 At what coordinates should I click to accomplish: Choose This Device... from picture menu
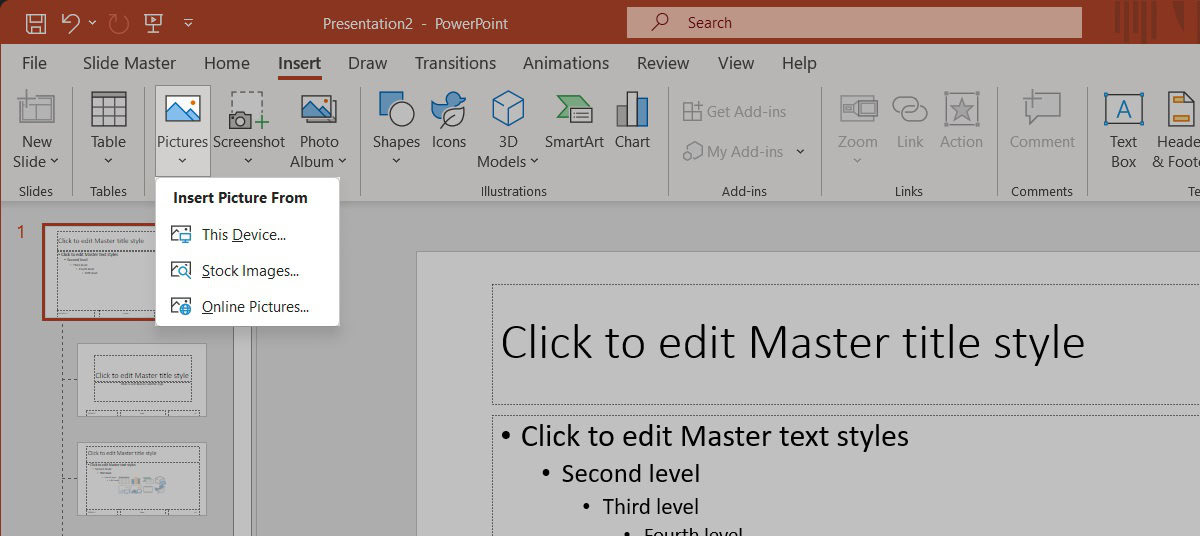click(243, 235)
